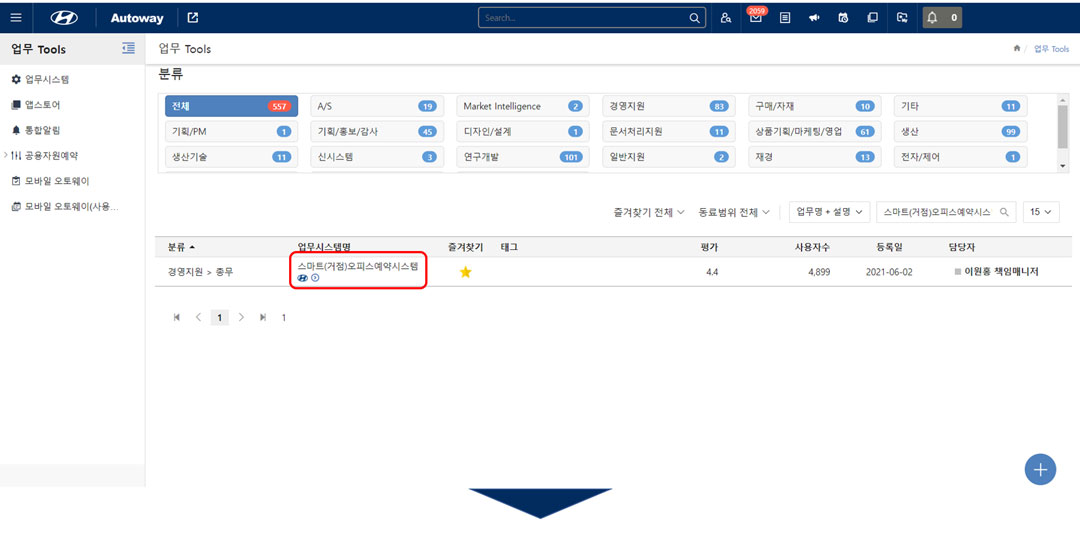Click the Hyundai badge icon under the system name
This screenshot has height=542, width=1080.
[x=302, y=278]
